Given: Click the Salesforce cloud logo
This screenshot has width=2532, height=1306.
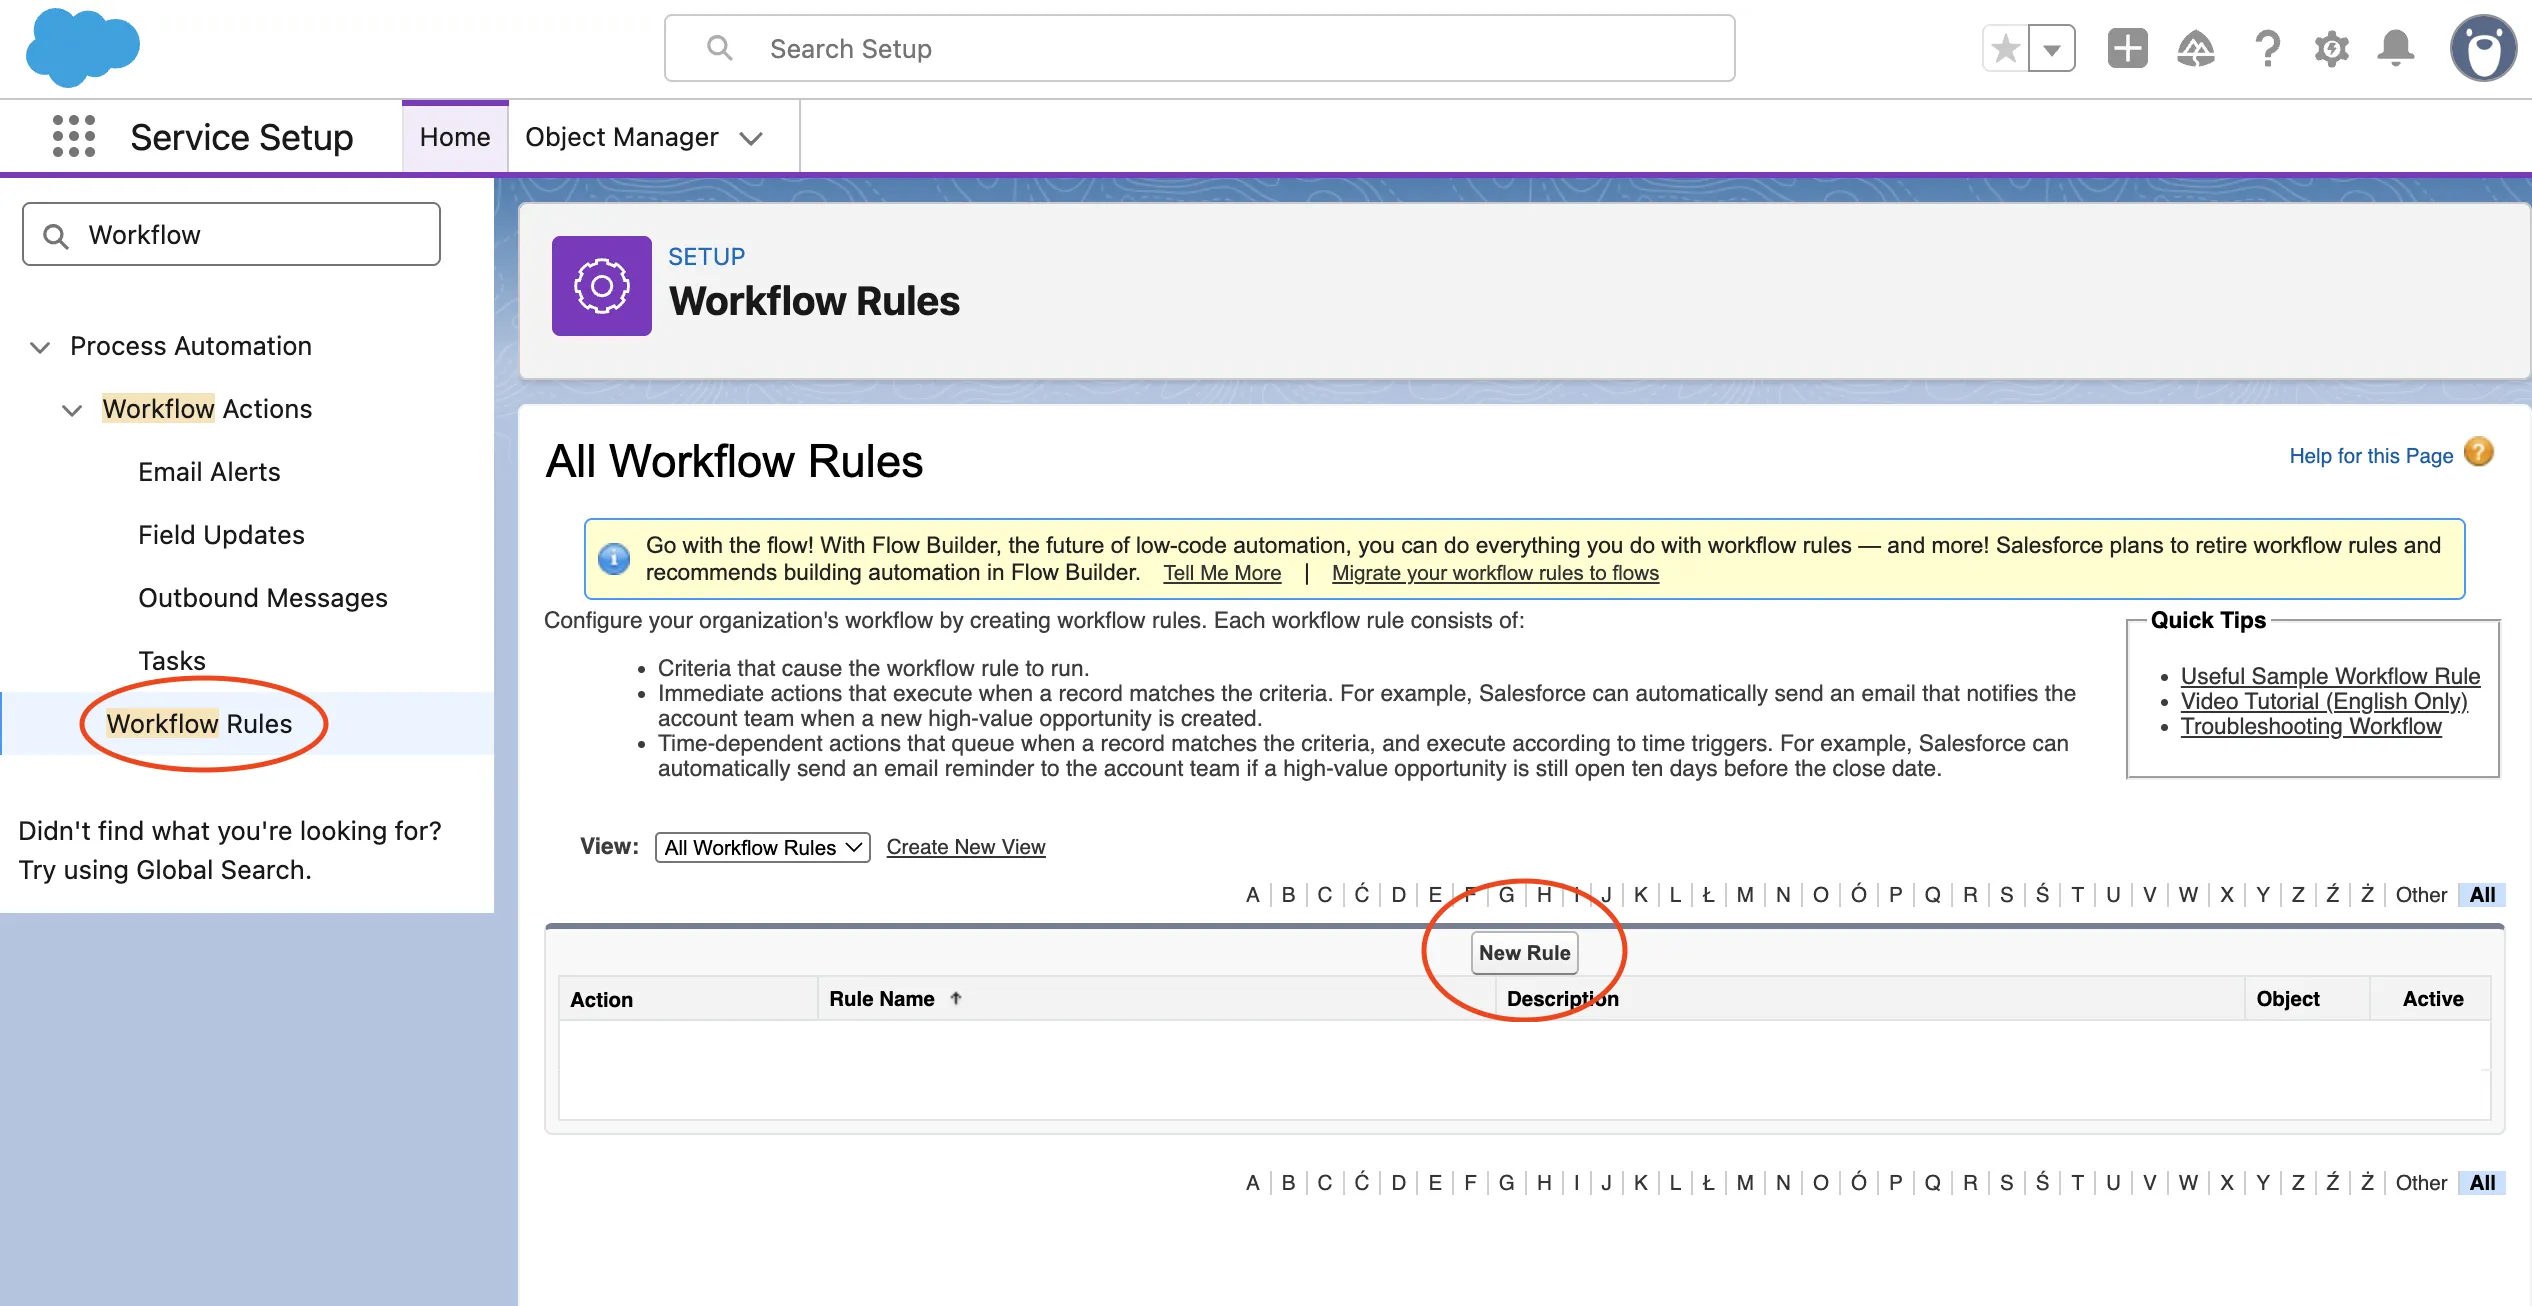Looking at the screenshot, I should point(82,47).
